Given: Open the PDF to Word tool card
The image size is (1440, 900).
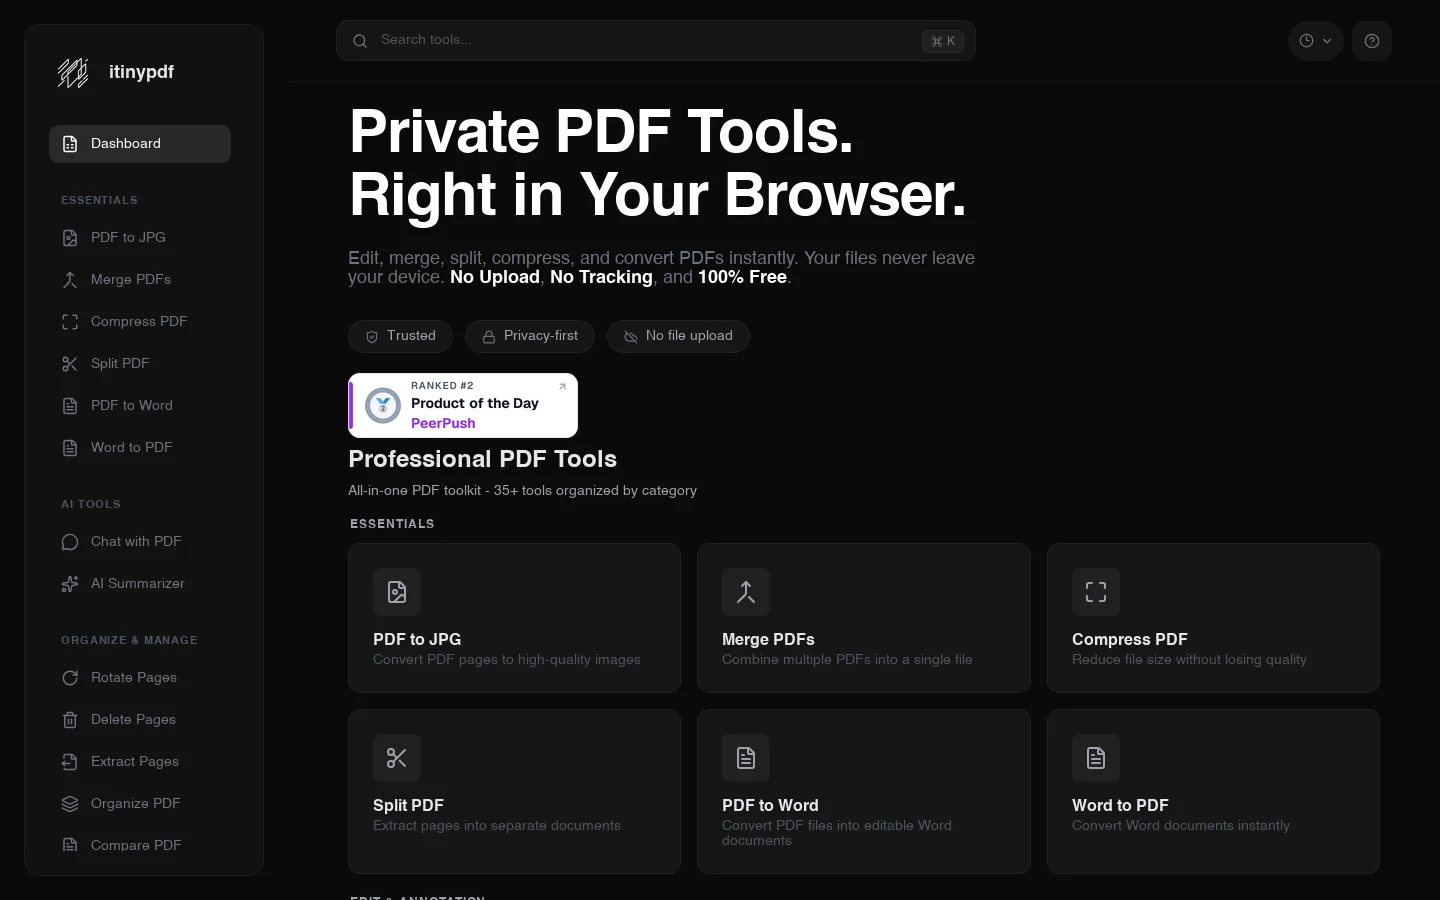Looking at the screenshot, I should pos(864,791).
